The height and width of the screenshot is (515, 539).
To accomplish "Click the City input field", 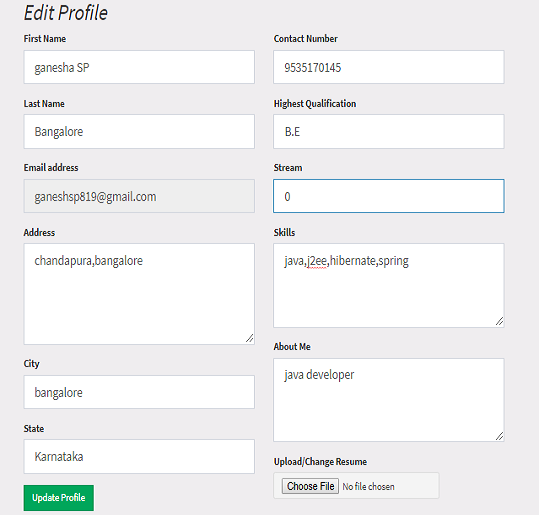I will coord(139,392).
